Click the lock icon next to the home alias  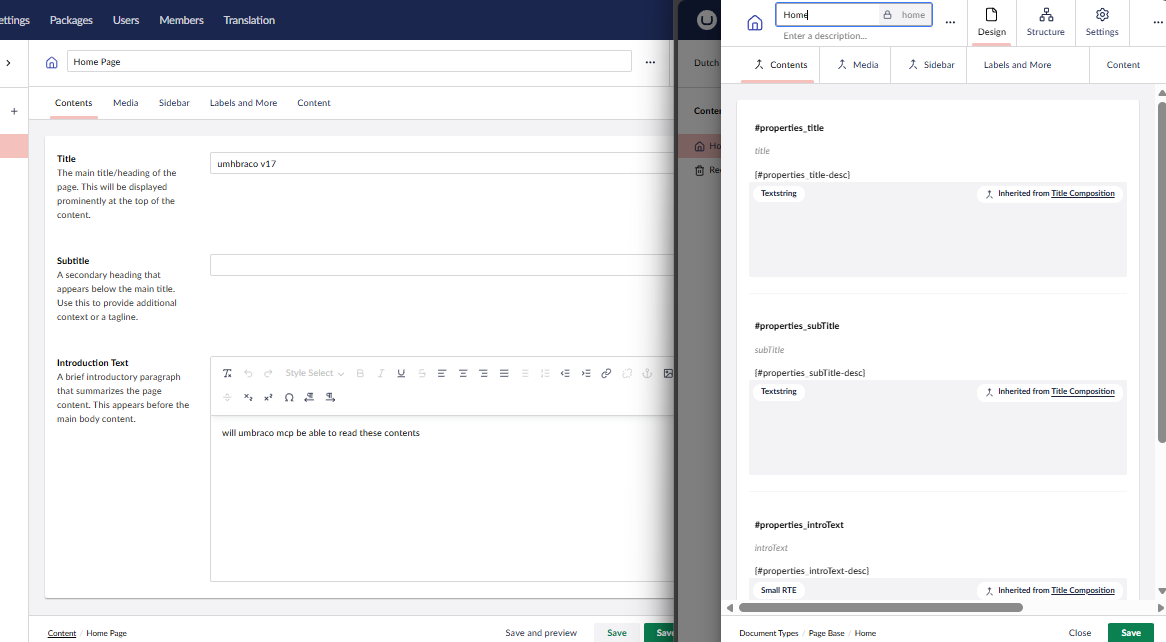(x=886, y=14)
